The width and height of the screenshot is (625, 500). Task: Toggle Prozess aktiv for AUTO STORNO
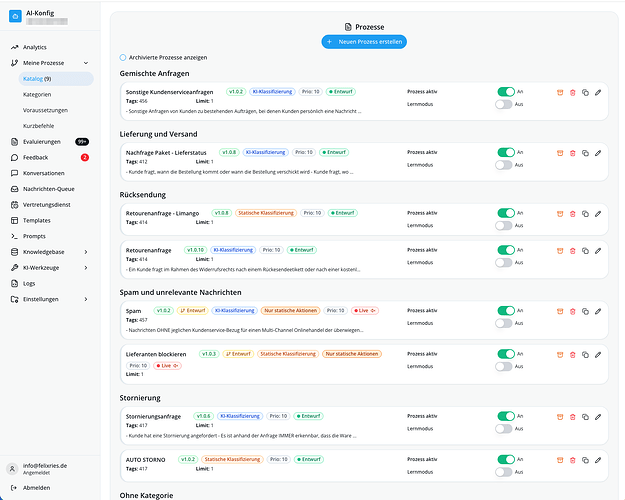click(506, 459)
